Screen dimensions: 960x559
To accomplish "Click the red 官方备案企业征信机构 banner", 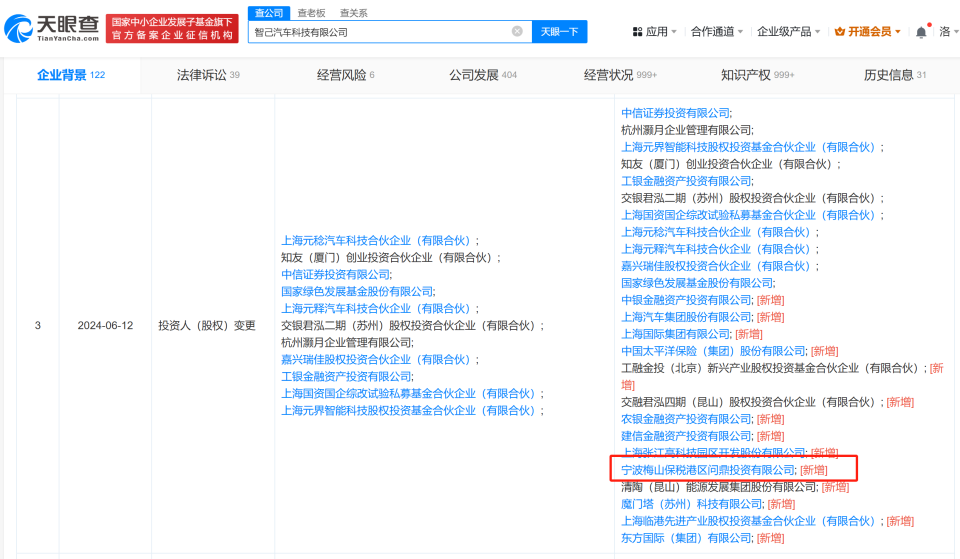I will point(172,29).
